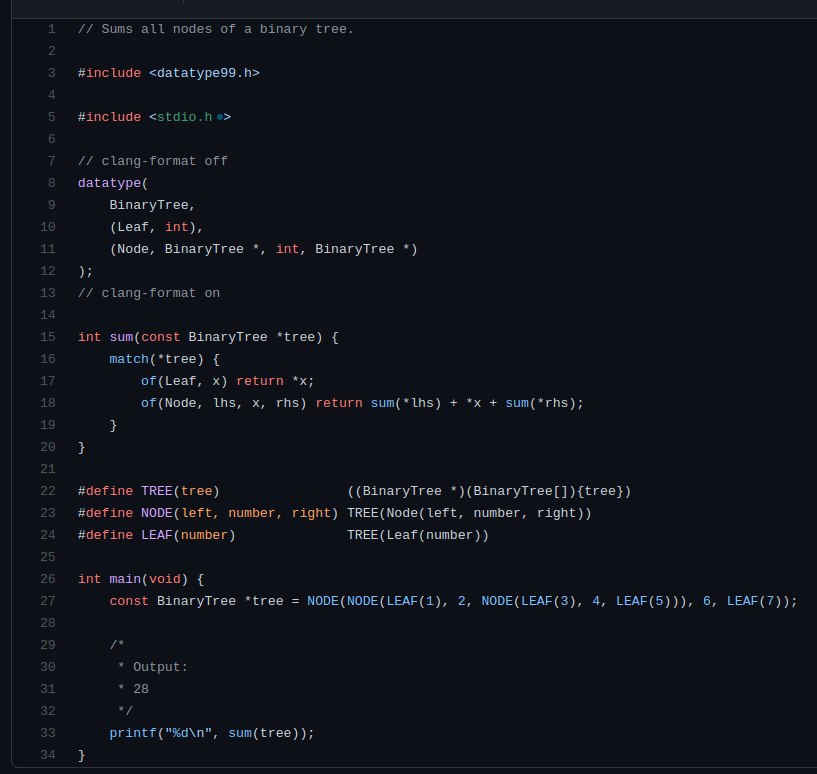Click the match keyword
Screen dimensions: 817x774
[x=129, y=359]
